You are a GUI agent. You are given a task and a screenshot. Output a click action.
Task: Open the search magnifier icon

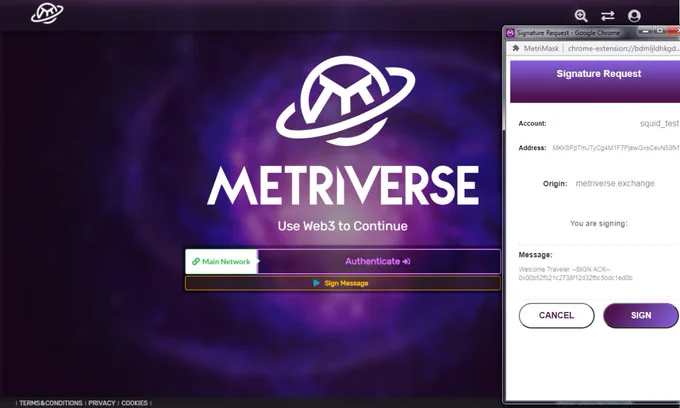pos(581,16)
